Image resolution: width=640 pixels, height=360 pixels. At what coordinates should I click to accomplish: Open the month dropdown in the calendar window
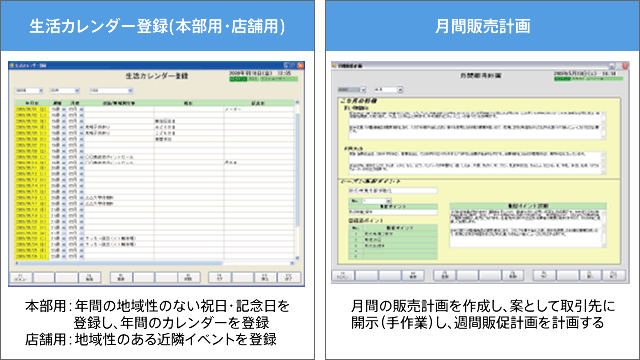pos(64,91)
